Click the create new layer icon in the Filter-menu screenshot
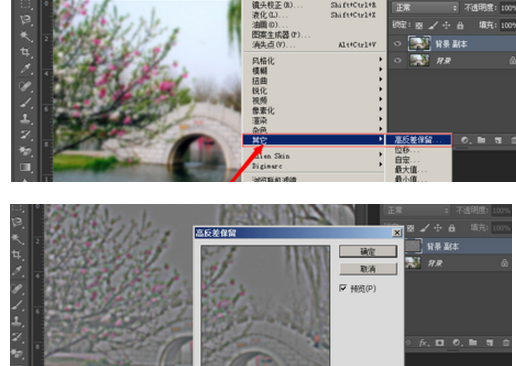 click(x=498, y=140)
